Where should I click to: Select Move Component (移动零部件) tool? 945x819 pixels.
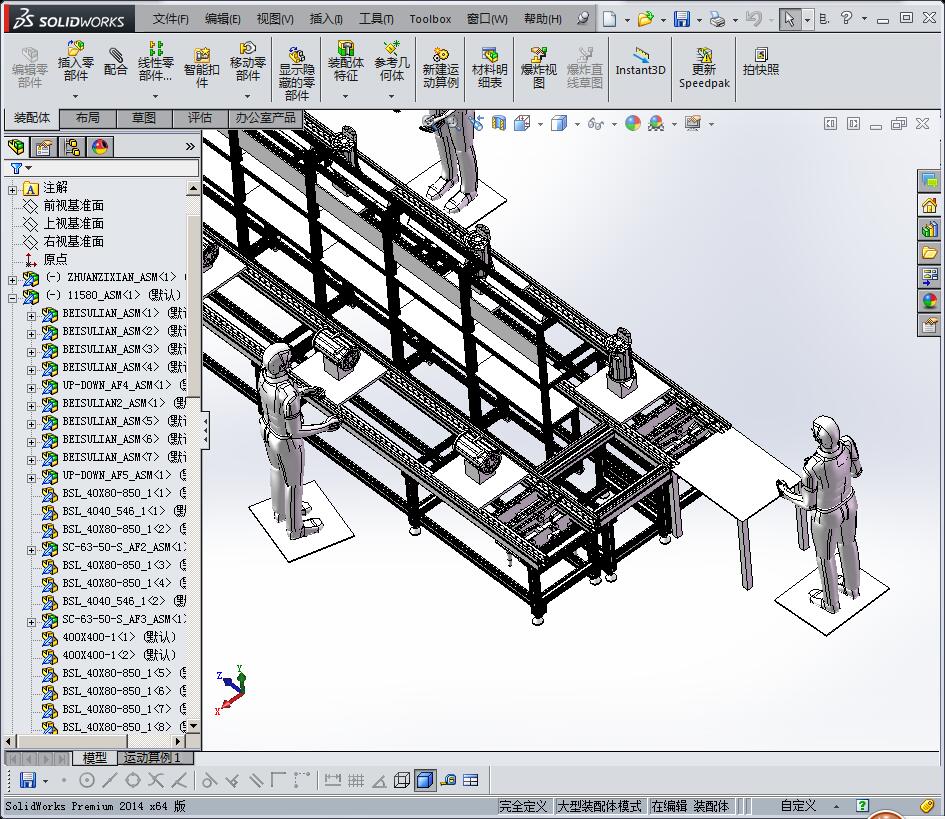248,61
